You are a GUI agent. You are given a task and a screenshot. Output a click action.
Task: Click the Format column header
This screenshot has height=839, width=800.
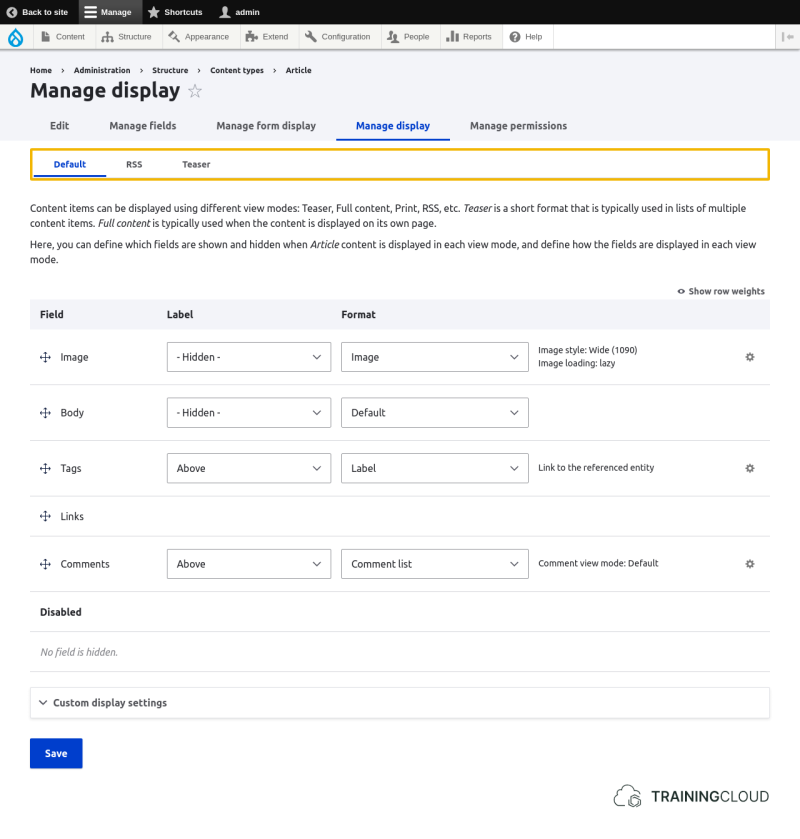click(359, 315)
